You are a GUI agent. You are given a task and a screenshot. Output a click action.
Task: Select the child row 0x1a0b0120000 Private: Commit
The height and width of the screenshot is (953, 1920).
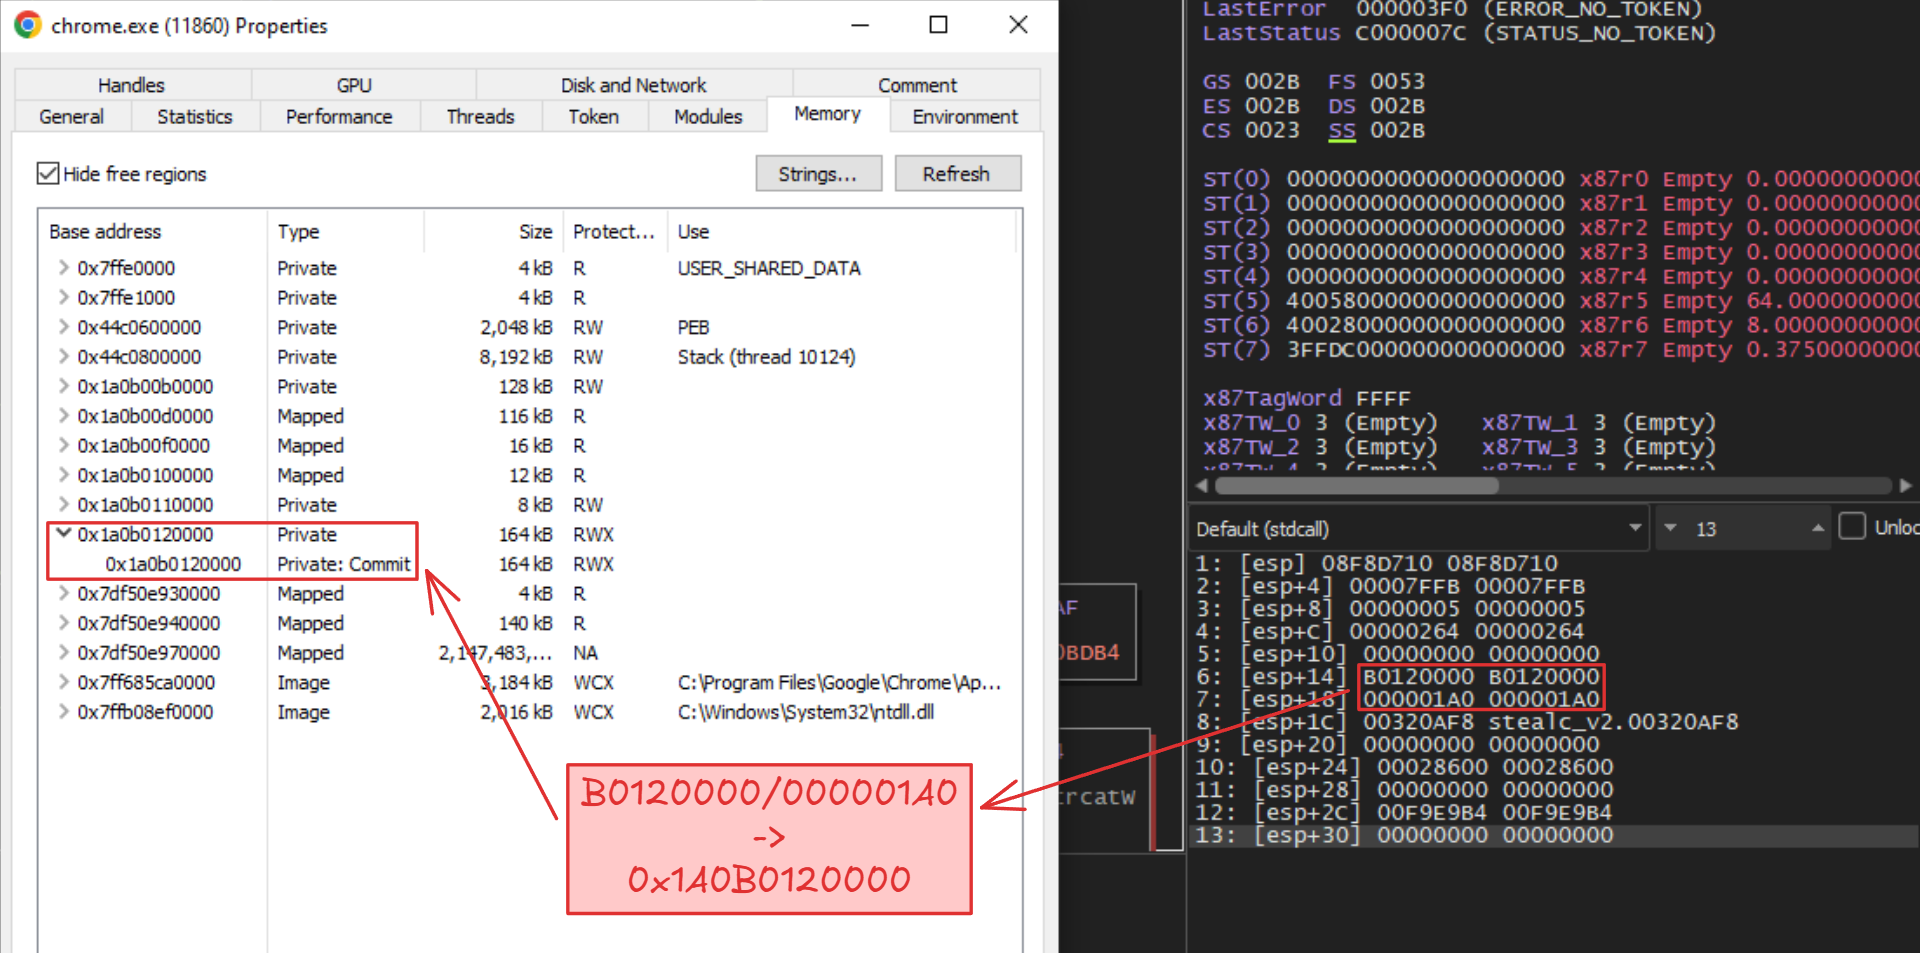pos(530,563)
